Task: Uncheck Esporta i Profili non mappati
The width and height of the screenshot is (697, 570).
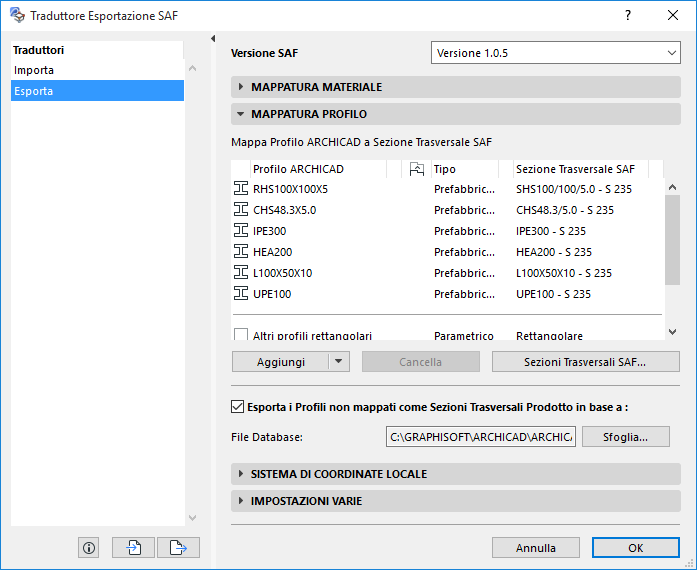Action: coord(237,406)
